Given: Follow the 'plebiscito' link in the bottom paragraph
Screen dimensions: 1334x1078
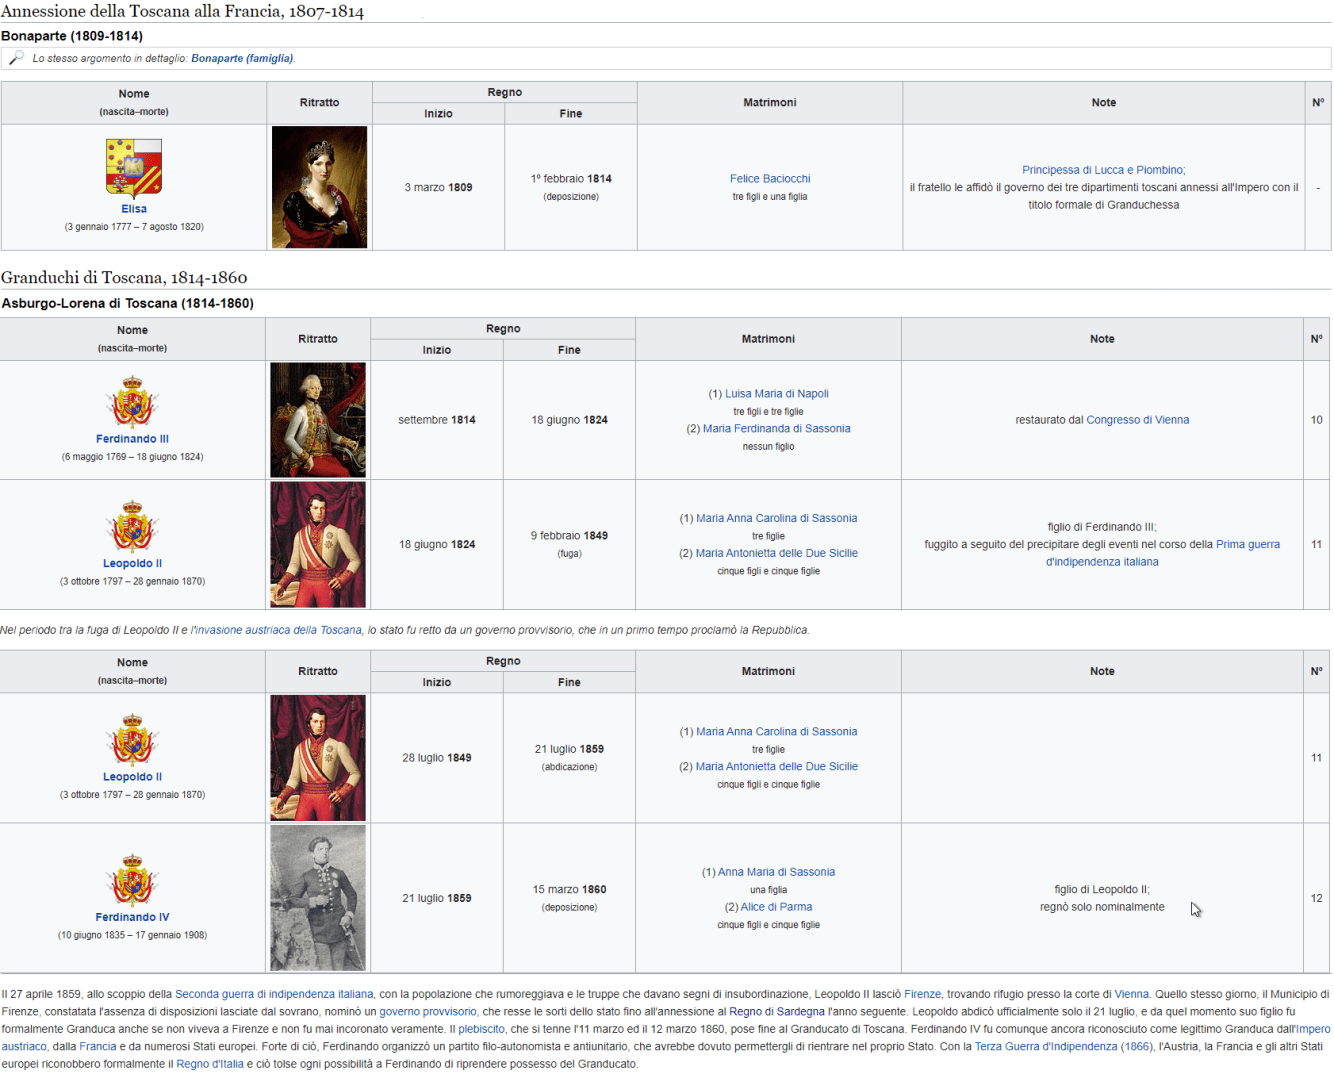Looking at the screenshot, I should (x=481, y=1029).
